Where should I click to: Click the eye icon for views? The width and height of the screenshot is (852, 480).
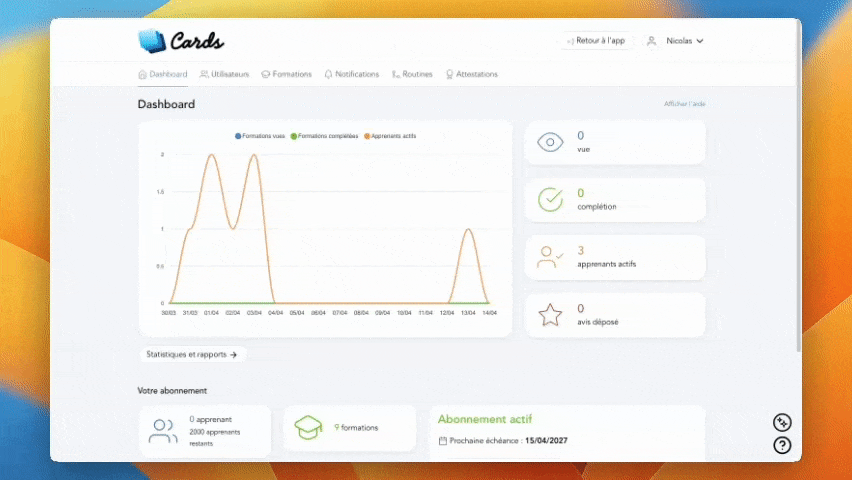click(x=550, y=142)
